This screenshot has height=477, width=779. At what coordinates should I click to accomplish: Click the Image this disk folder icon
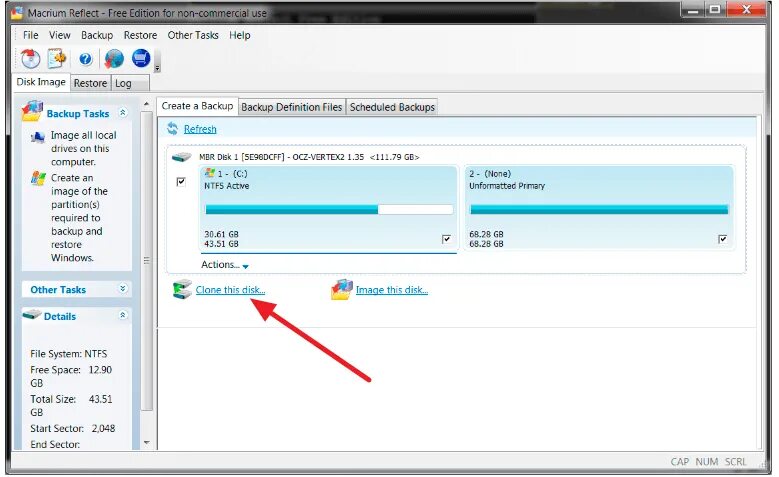tap(342, 289)
